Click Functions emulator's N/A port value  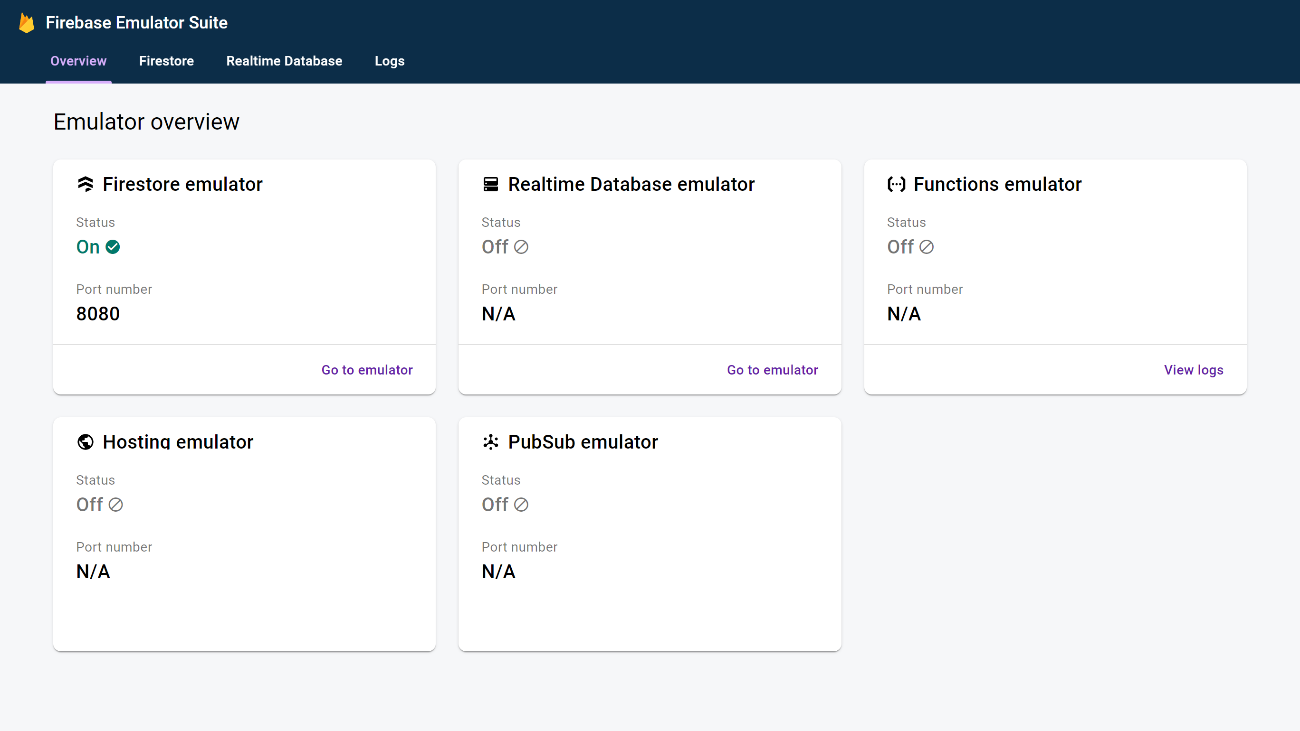(904, 314)
